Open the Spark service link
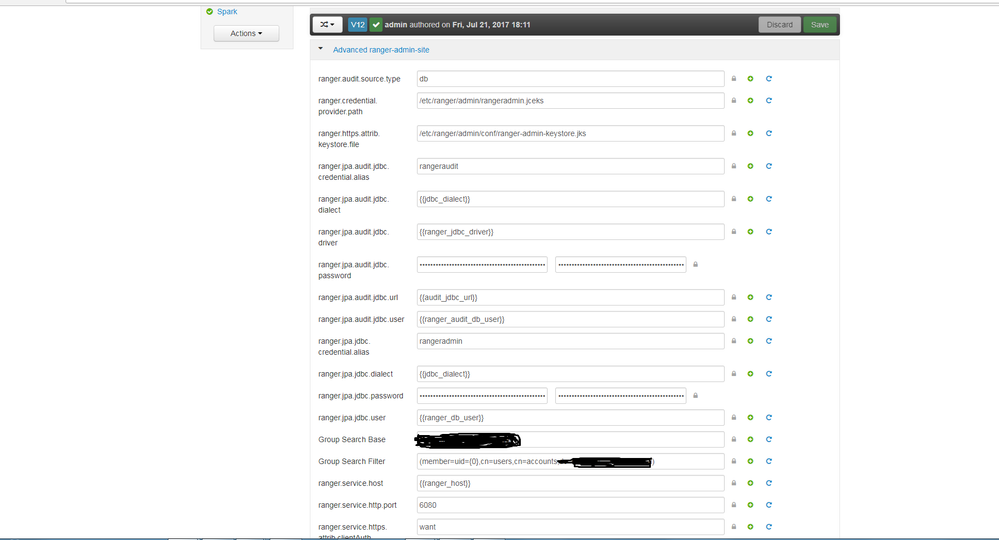Image resolution: width=999 pixels, height=540 pixels. 227,11
